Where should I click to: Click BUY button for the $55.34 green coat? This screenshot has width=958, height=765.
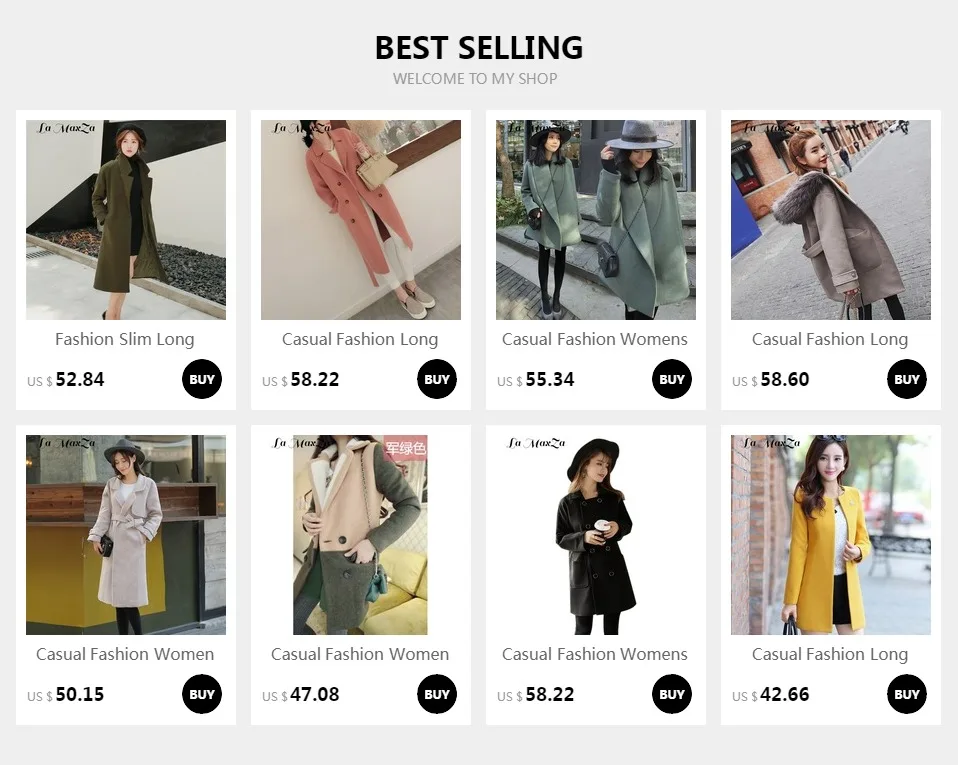[x=671, y=379]
